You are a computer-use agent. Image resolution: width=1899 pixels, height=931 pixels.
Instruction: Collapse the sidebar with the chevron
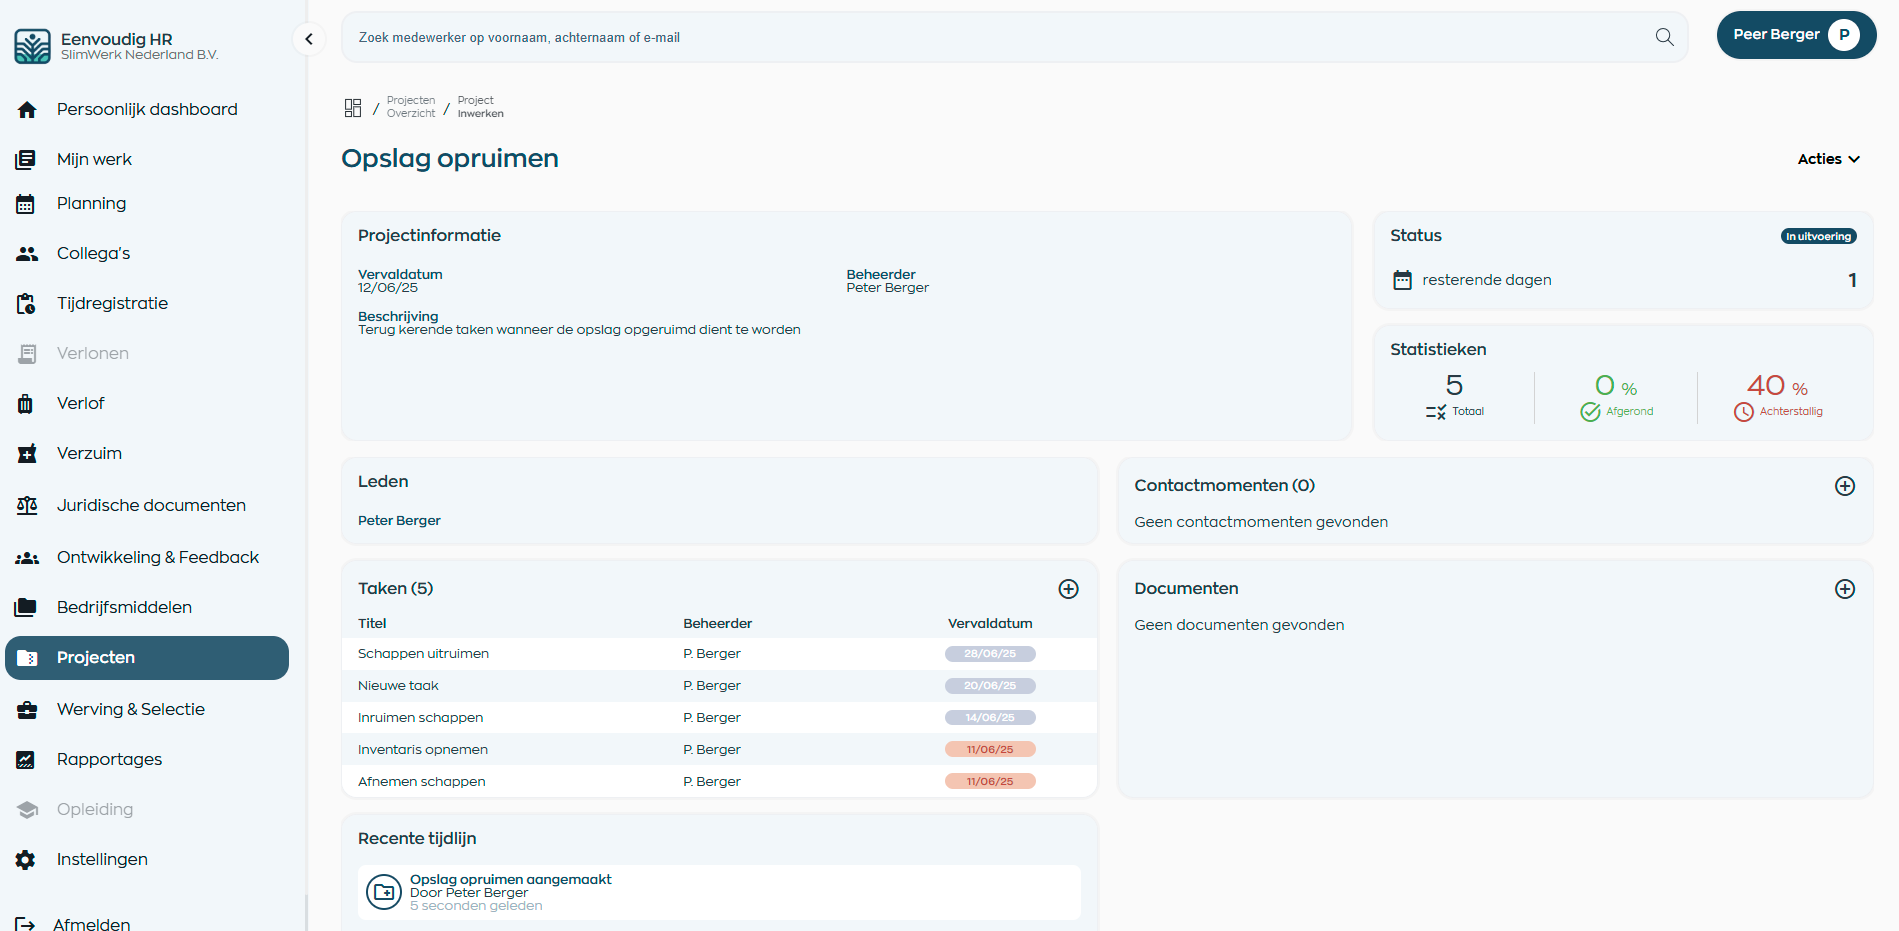[309, 39]
